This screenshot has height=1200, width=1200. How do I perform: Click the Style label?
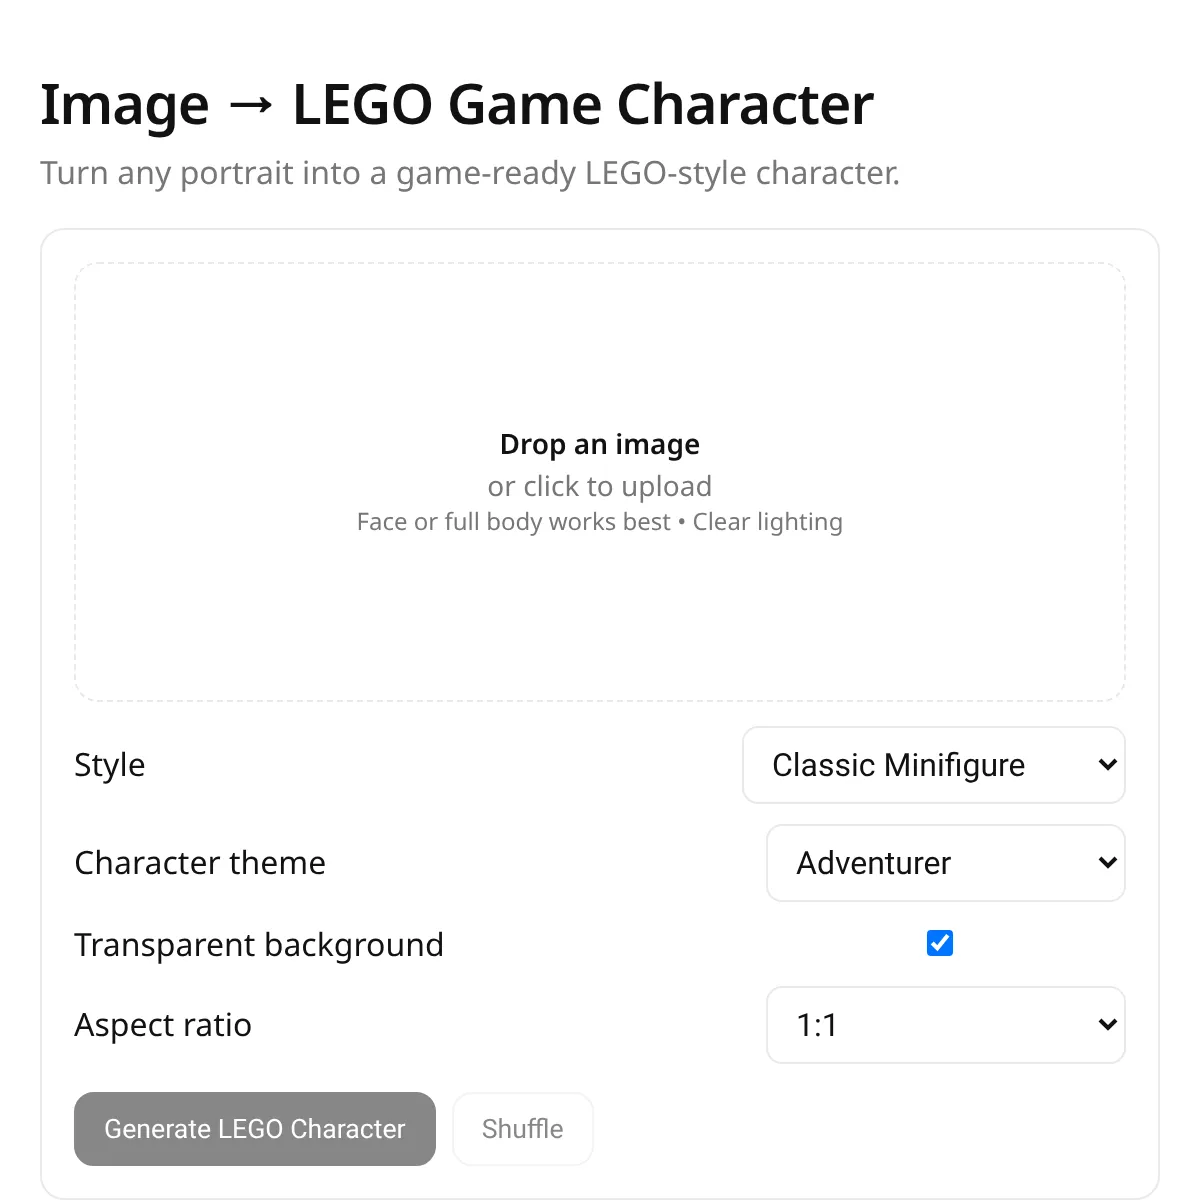pyautogui.click(x=110, y=765)
